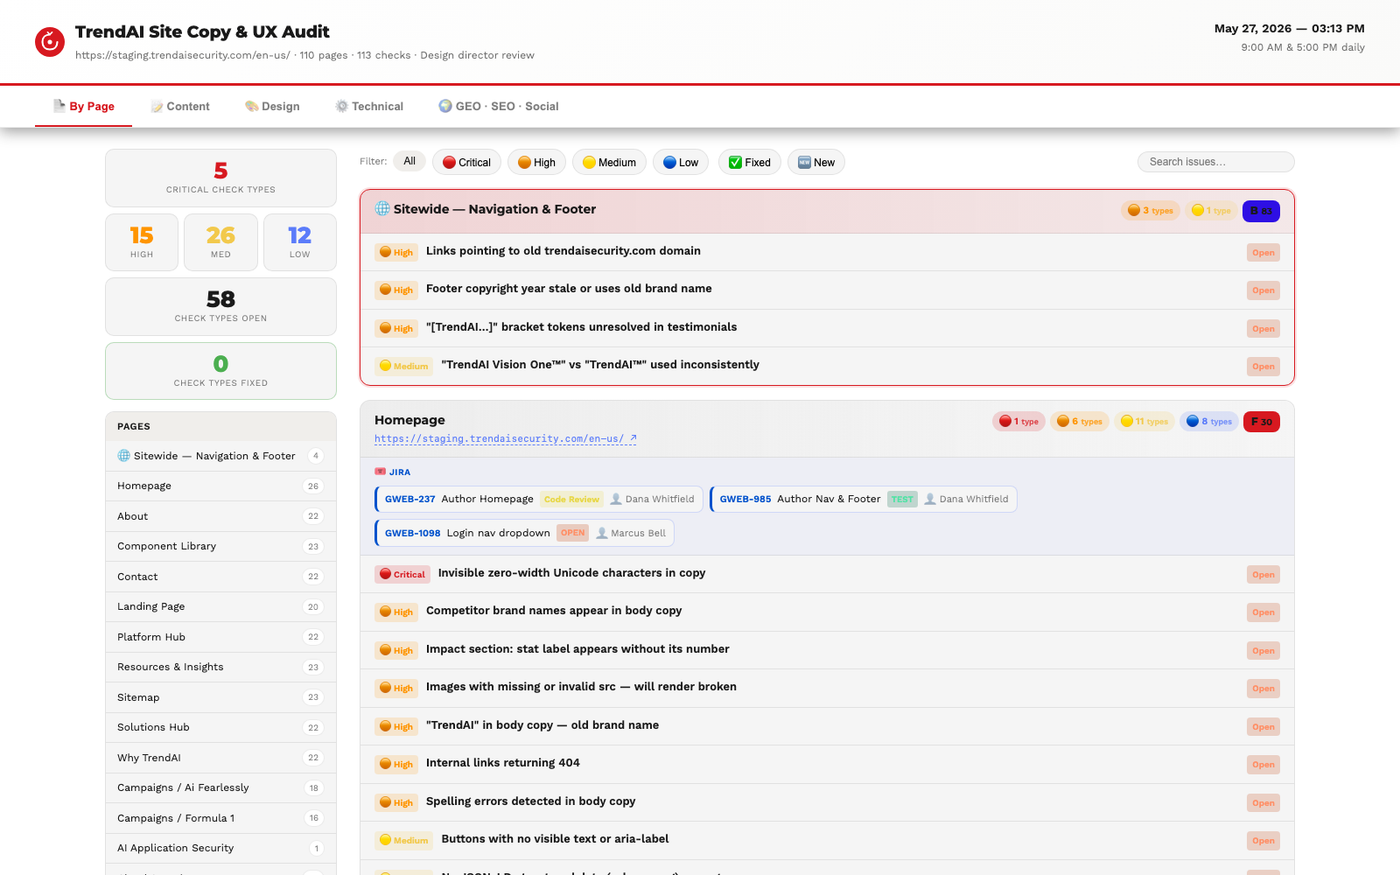Select Sitewide — Navigation & Footer in the Pages list
Viewport: 1400px width, 875px height.
click(x=220, y=456)
